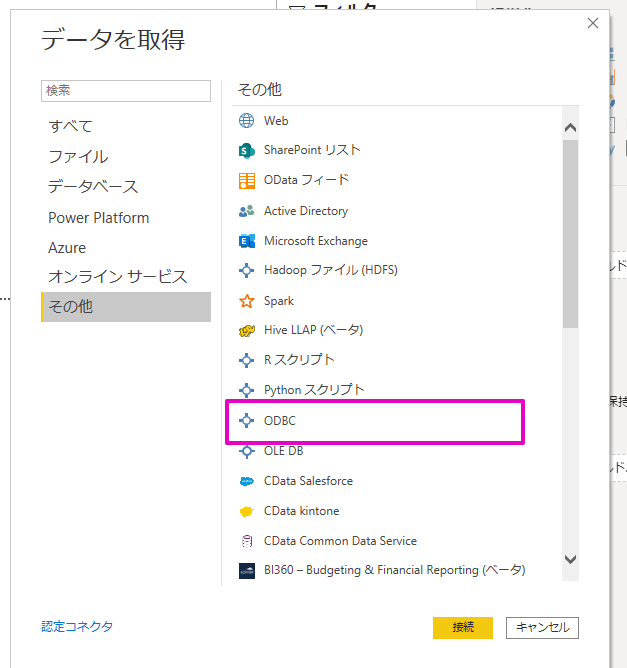Image resolution: width=627 pixels, height=668 pixels.
Task: Select OData フィード entry text
Action: (x=307, y=180)
